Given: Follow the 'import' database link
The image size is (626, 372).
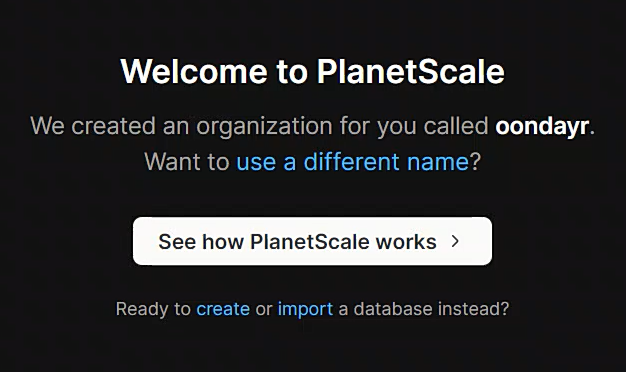Looking at the screenshot, I should [305, 309].
